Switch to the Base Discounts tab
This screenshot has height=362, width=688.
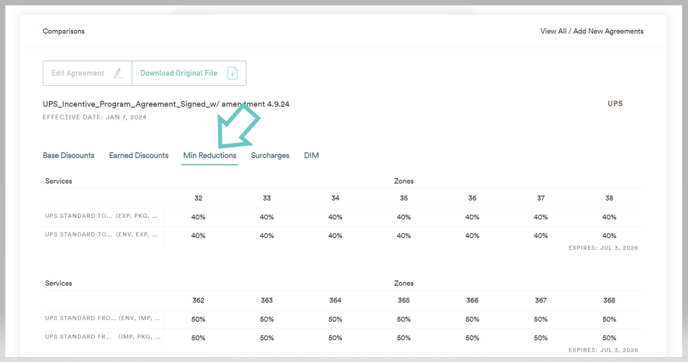68,155
